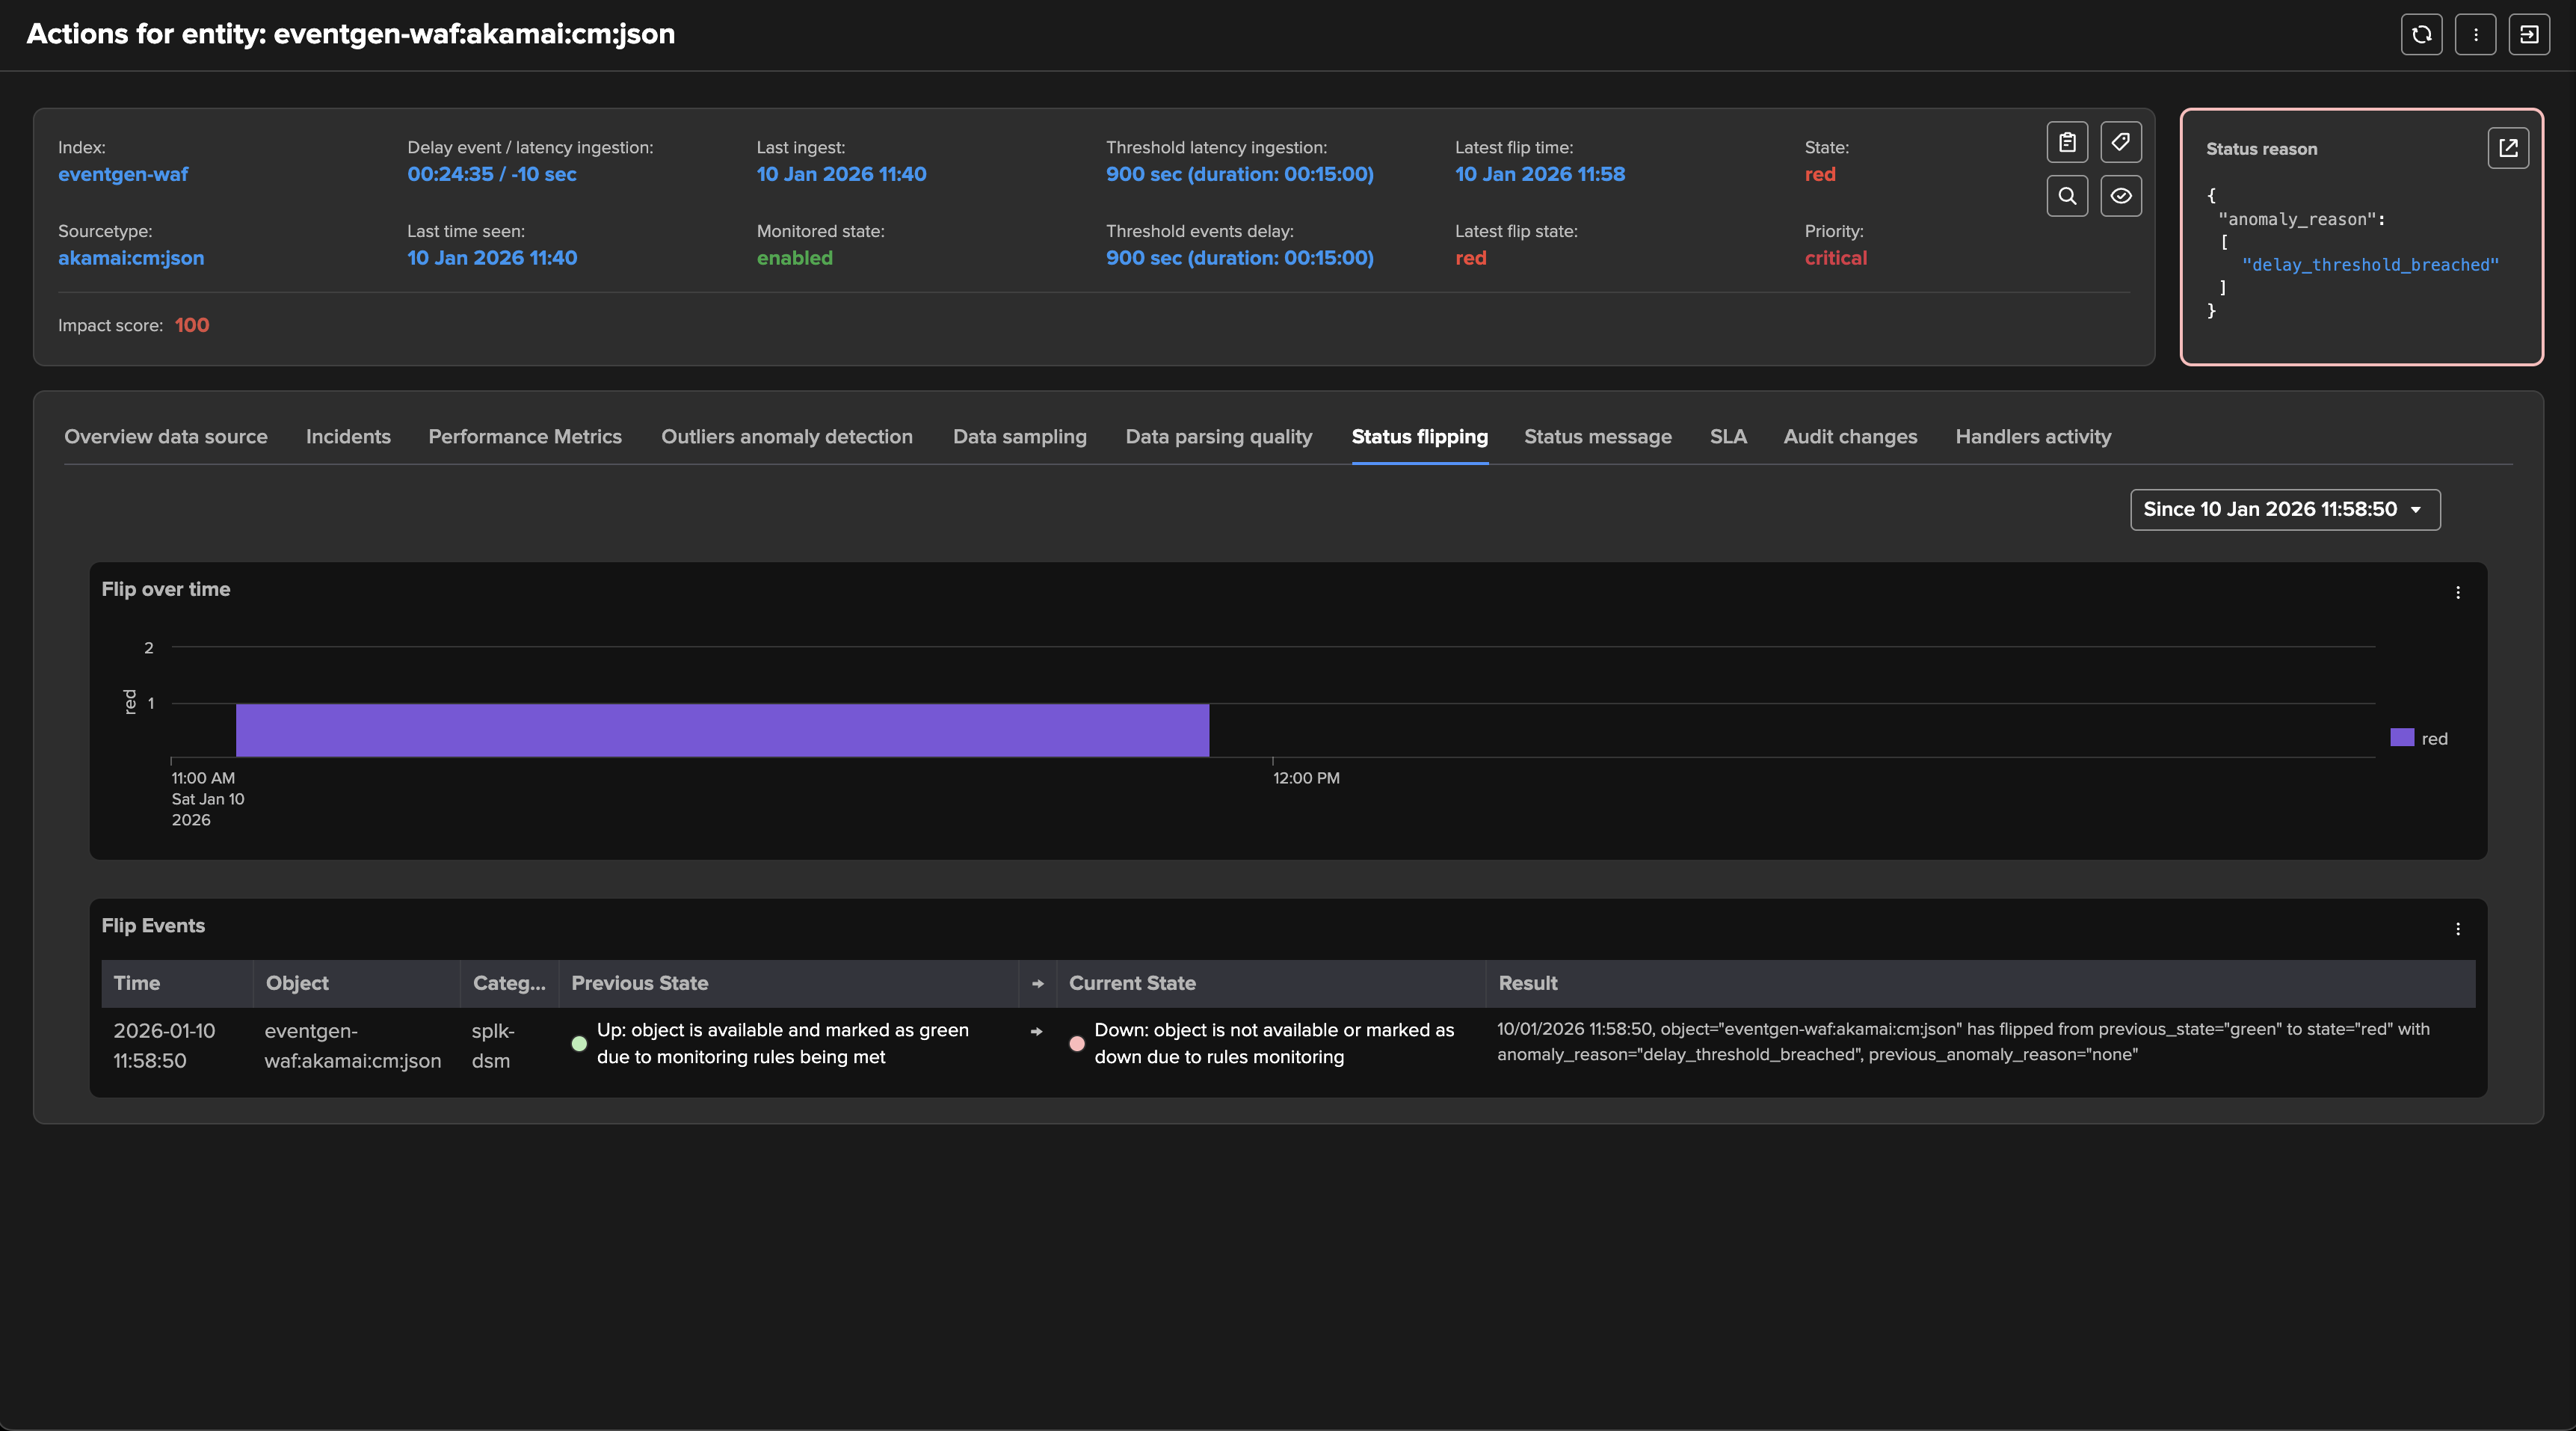Open Flip over time panel options menu
This screenshot has width=2576, height=1431.
click(2457, 593)
